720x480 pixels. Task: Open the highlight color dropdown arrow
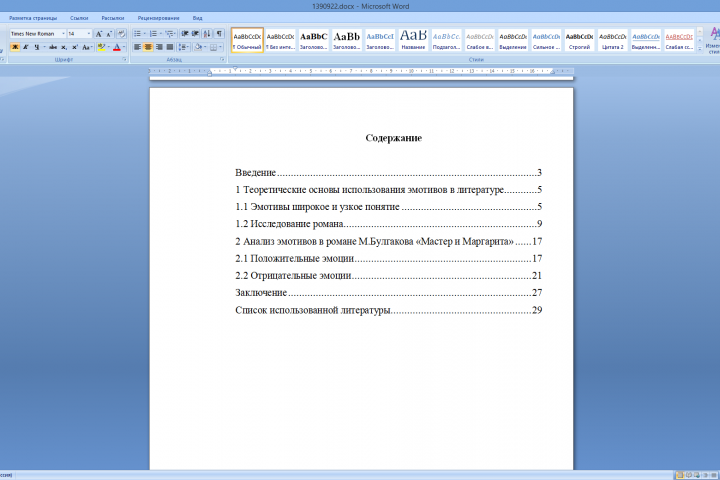pos(108,47)
